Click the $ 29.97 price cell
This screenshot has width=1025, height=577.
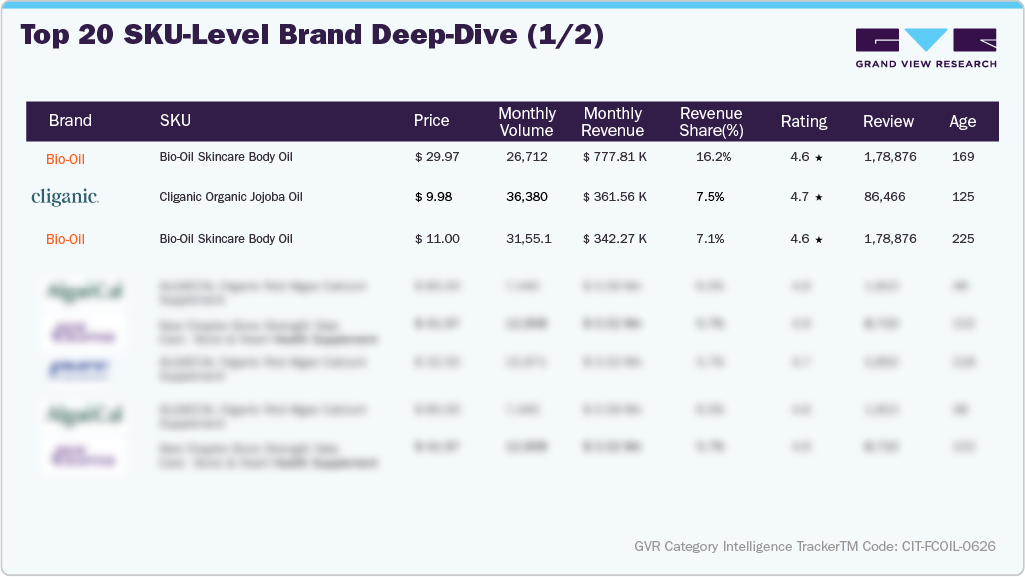click(437, 157)
